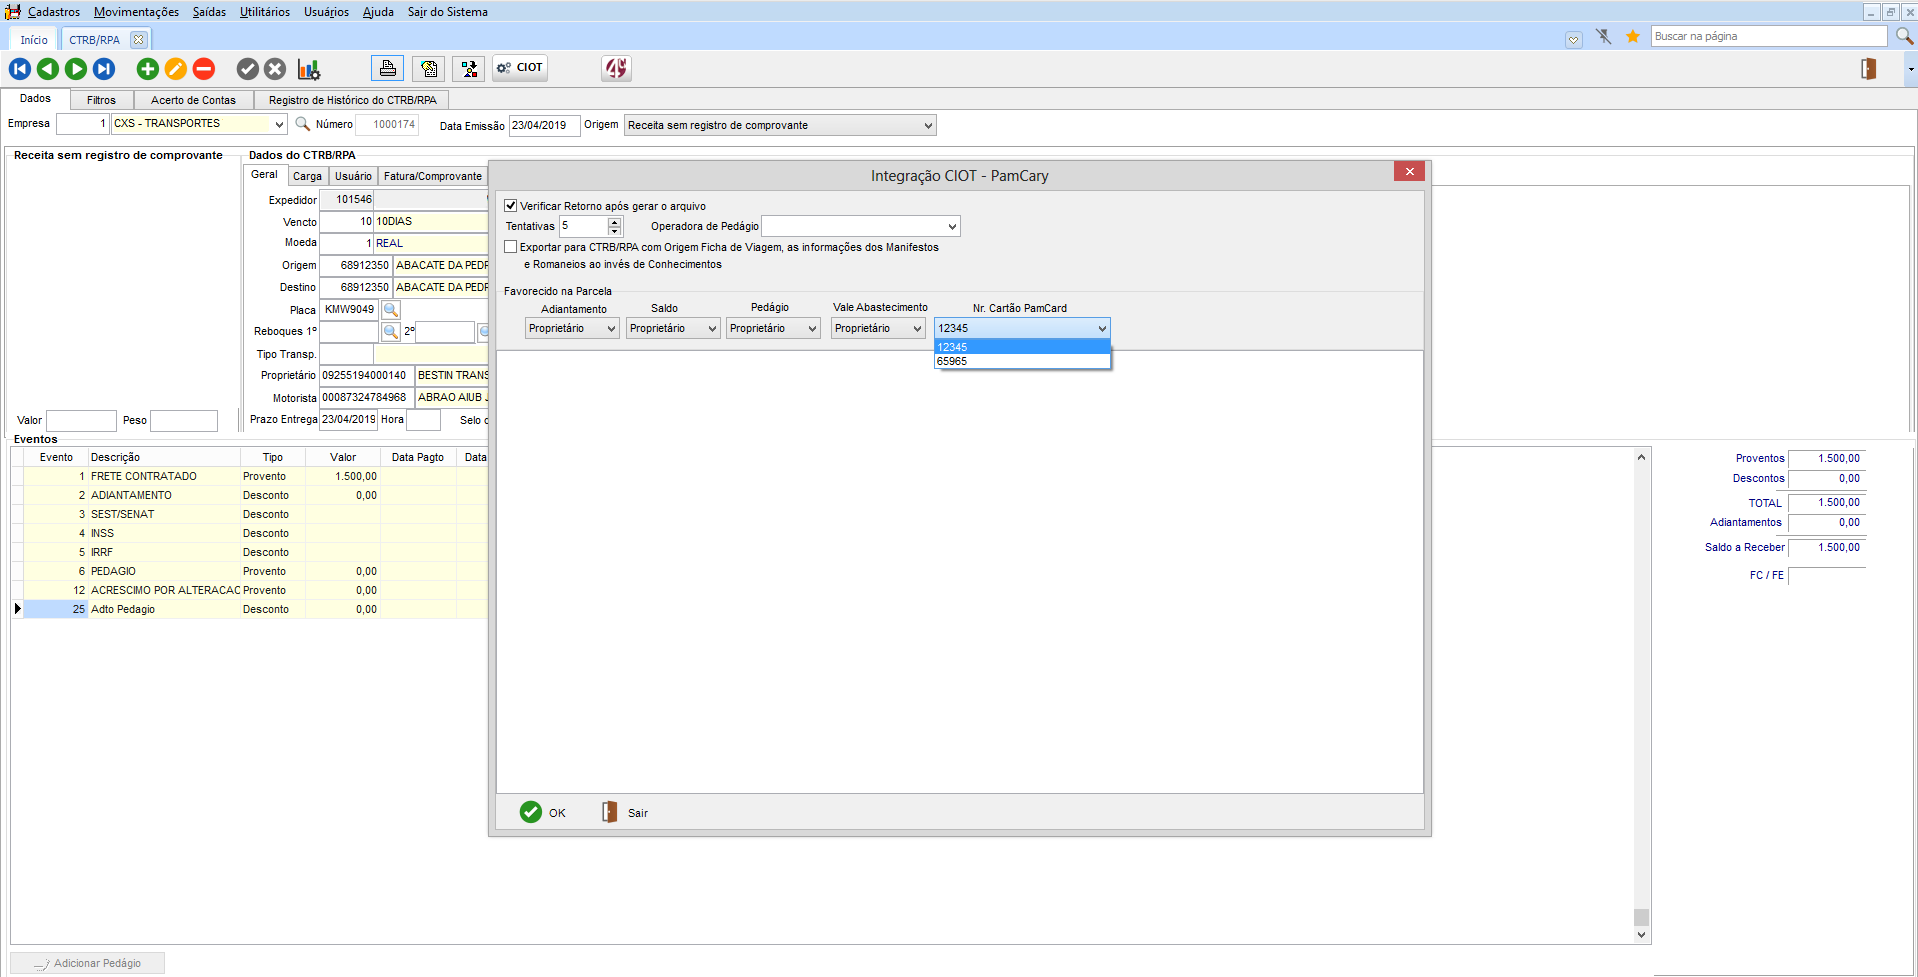The width and height of the screenshot is (1918, 977).
Task: Open Registro de Histórico do CTRB/RPA tab
Action: click(352, 100)
